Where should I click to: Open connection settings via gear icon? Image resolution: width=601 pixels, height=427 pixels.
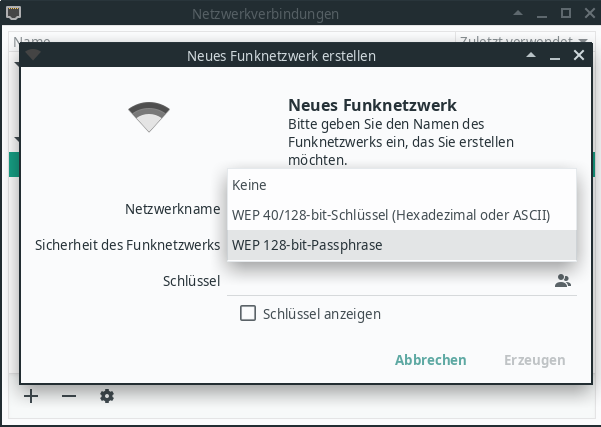pyautogui.click(x=107, y=396)
